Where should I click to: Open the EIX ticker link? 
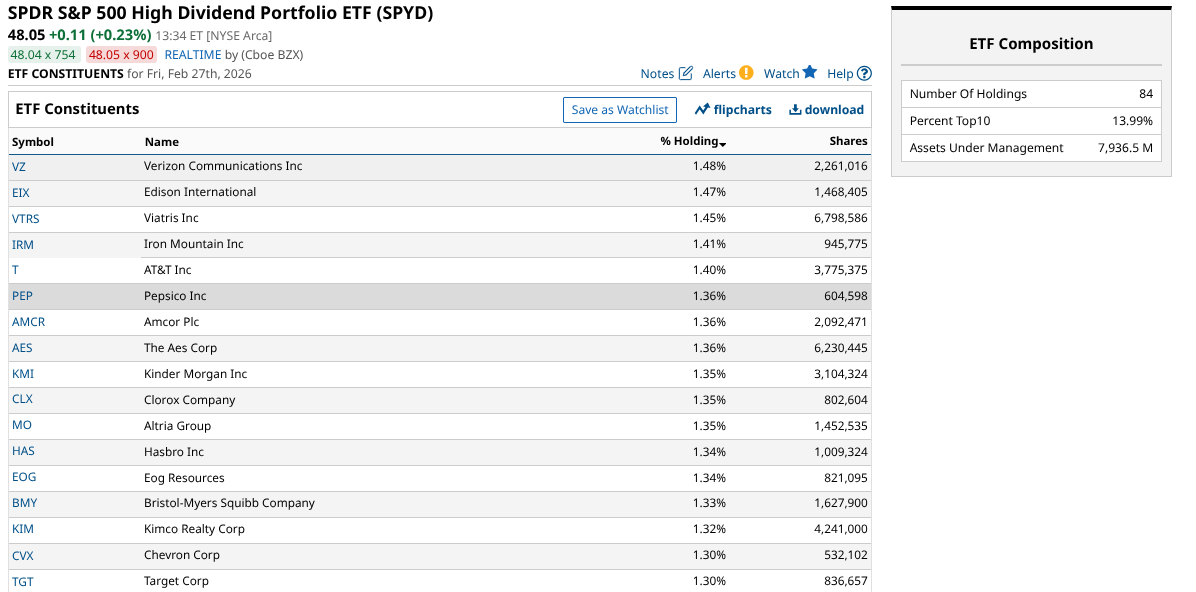tap(22, 193)
